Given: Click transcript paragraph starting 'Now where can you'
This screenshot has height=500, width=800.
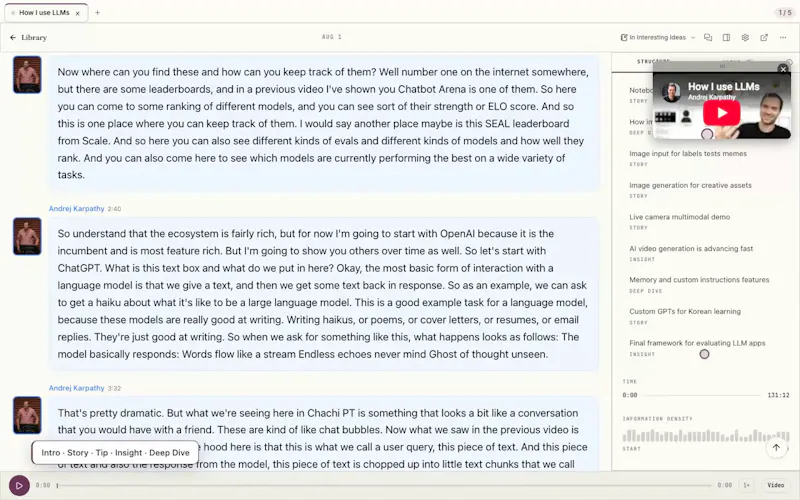Looking at the screenshot, I should click(x=323, y=123).
